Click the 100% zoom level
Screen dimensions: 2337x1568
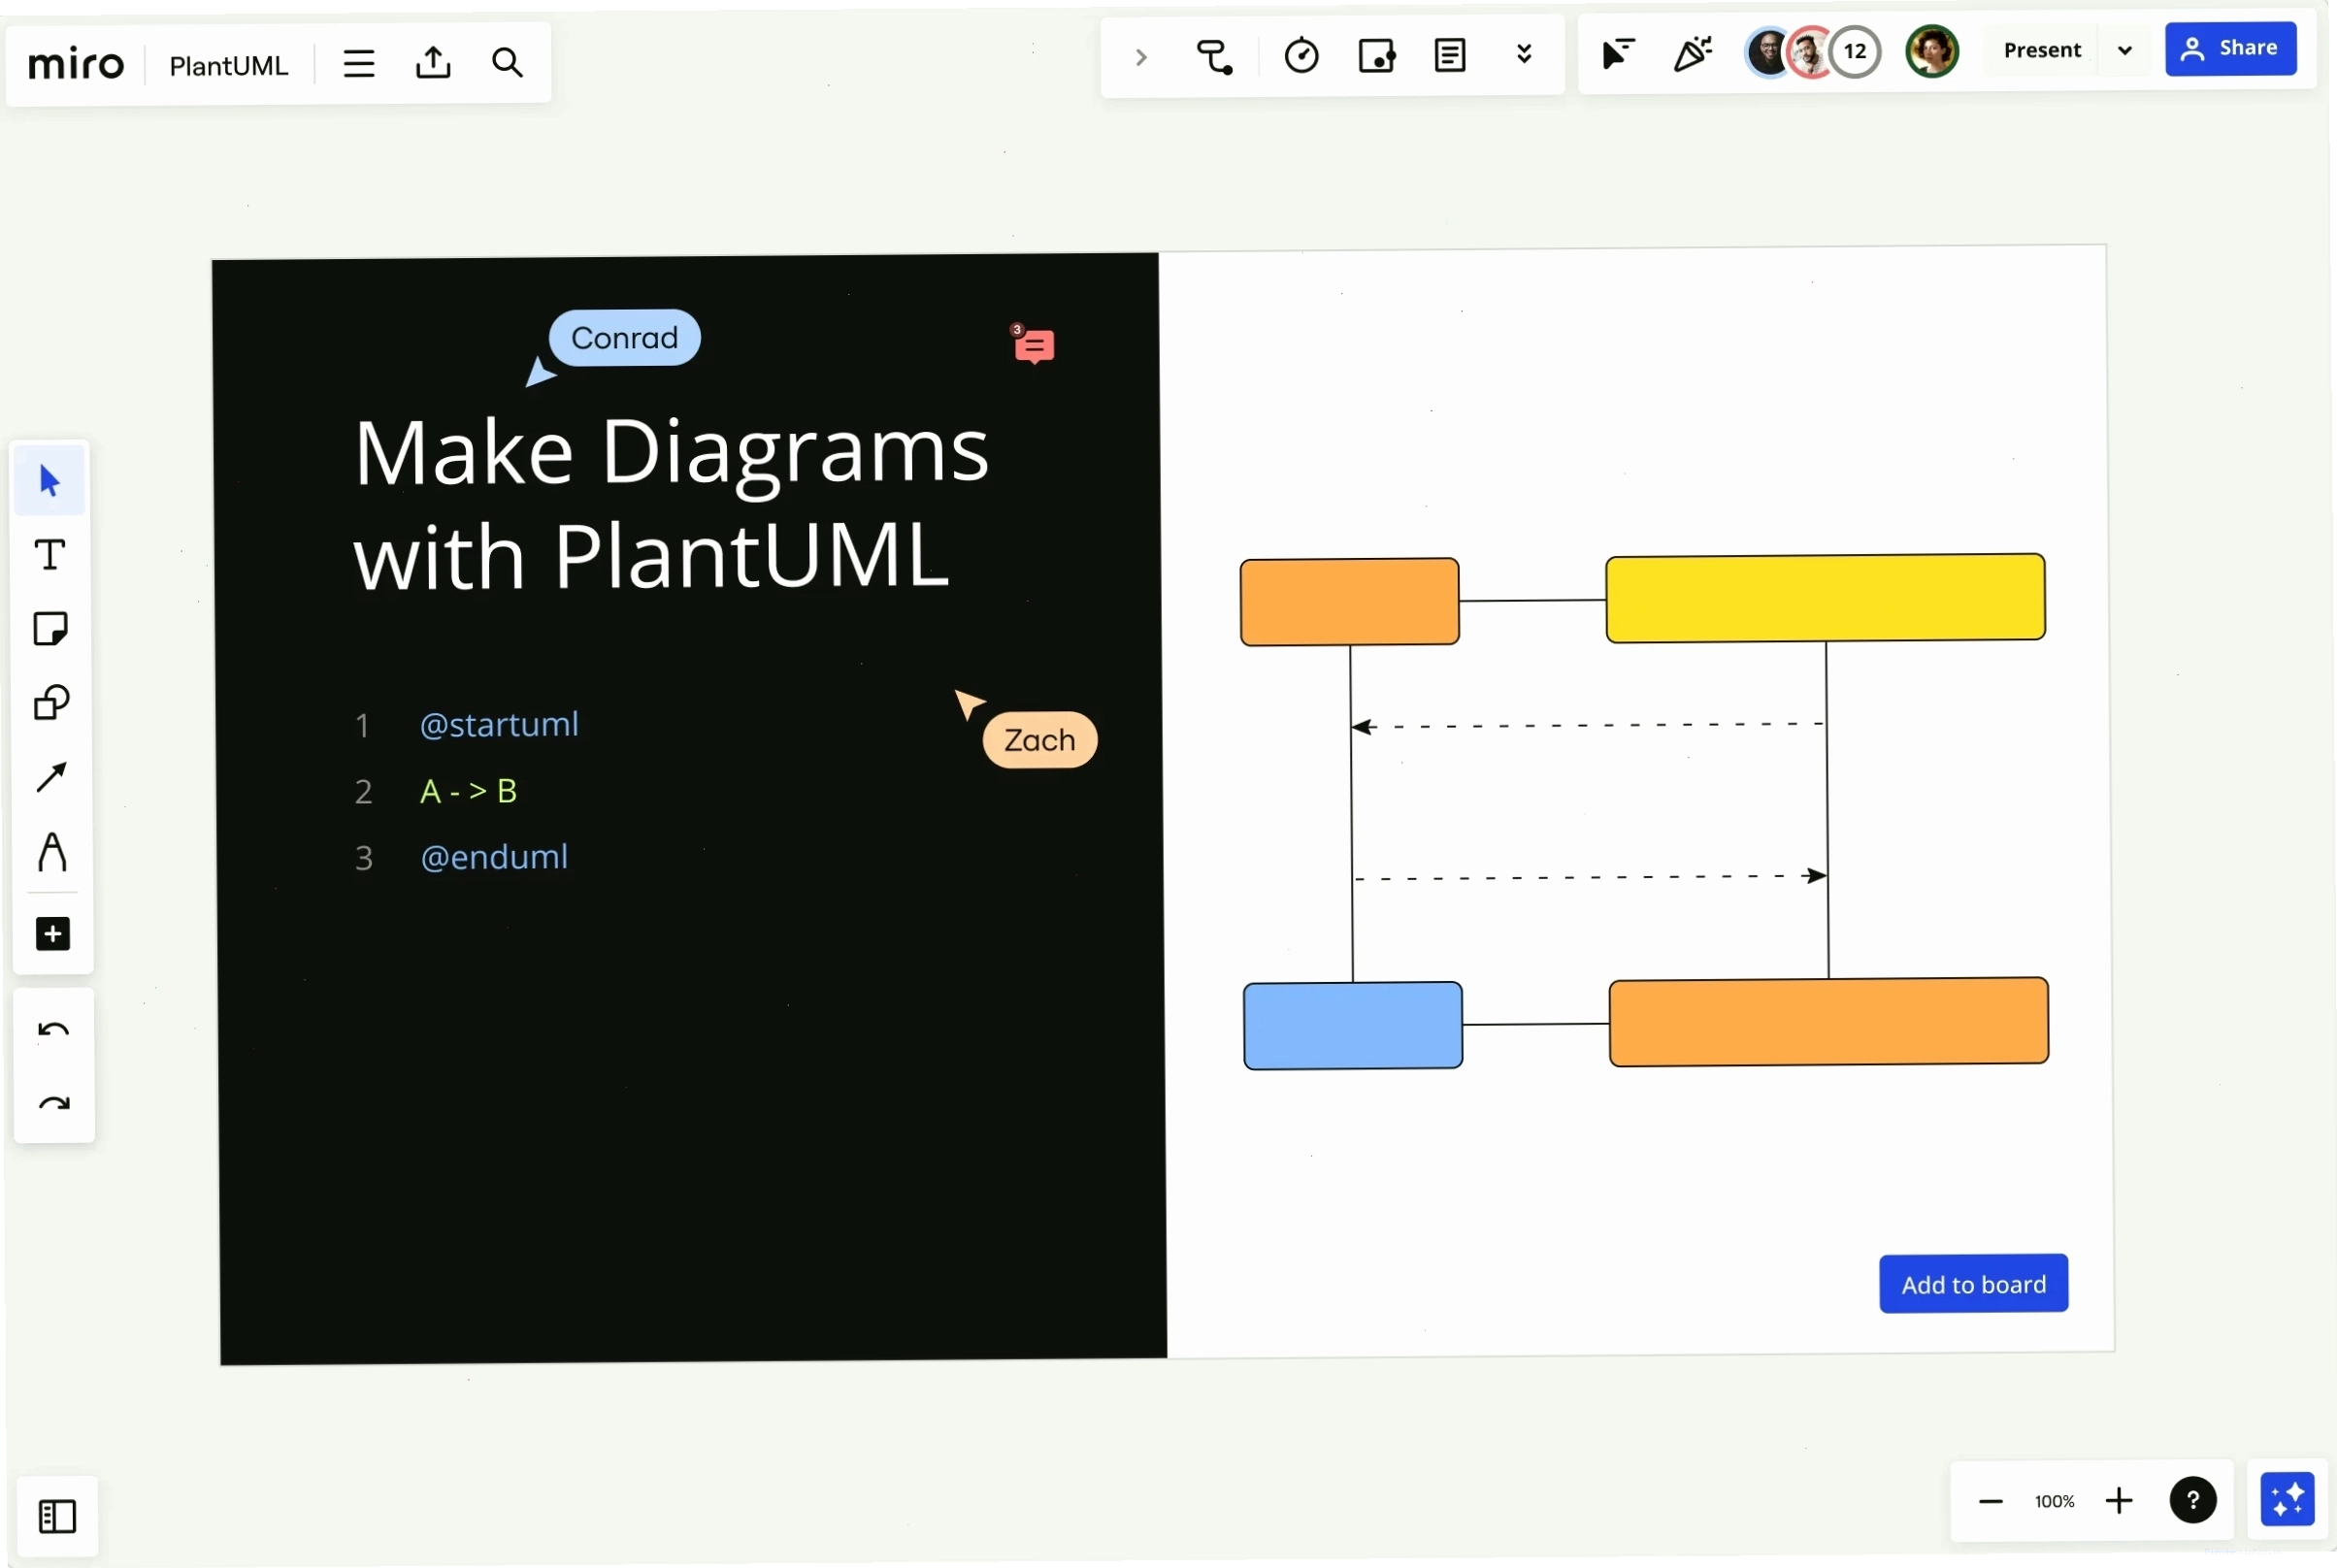[2053, 1501]
